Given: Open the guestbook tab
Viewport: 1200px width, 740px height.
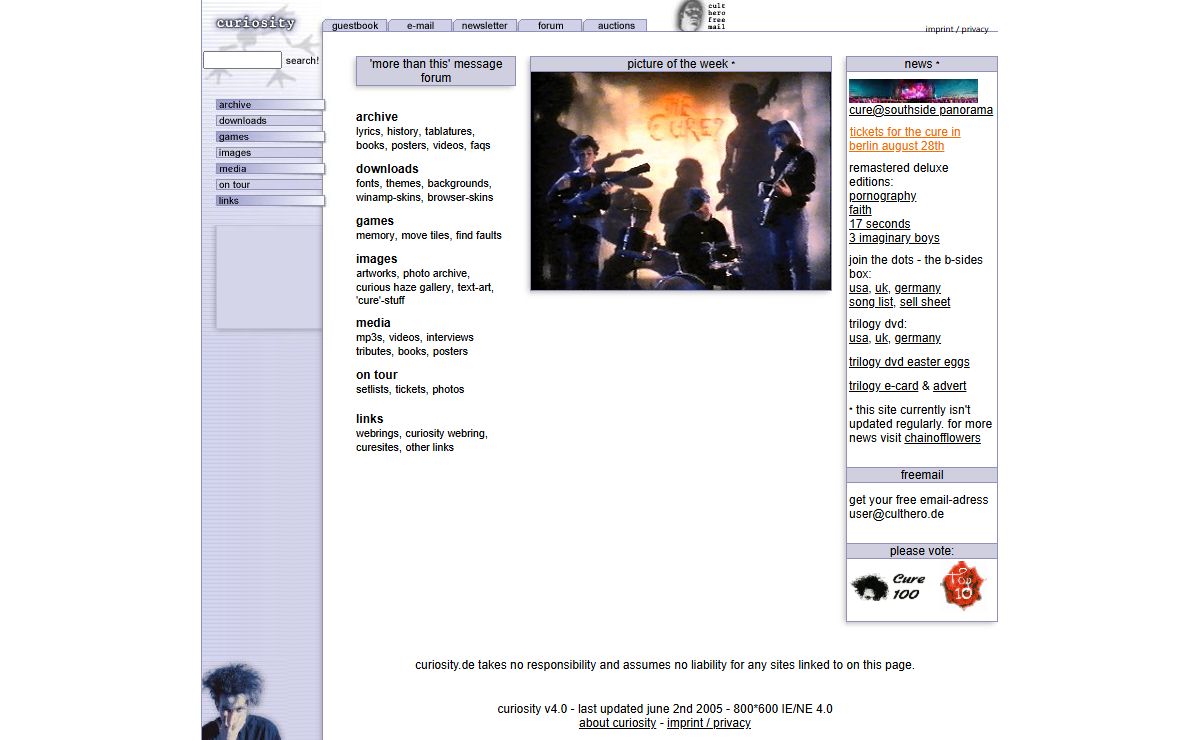Looking at the screenshot, I should click(x=355, y=26).
